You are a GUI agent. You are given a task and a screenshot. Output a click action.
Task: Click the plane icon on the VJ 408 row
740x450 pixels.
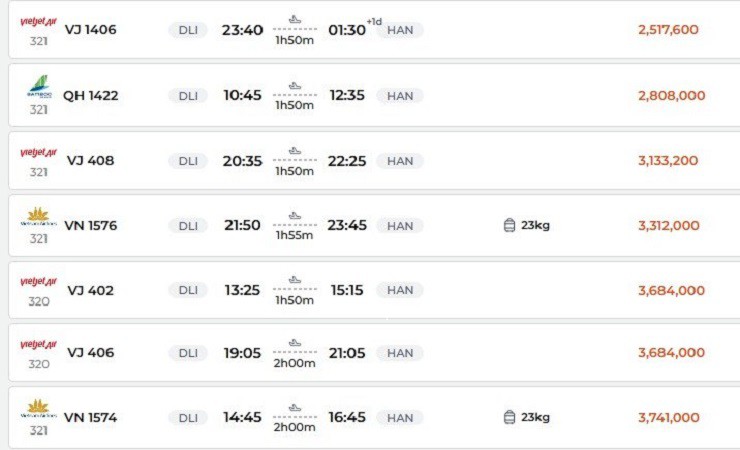point(294,151)
